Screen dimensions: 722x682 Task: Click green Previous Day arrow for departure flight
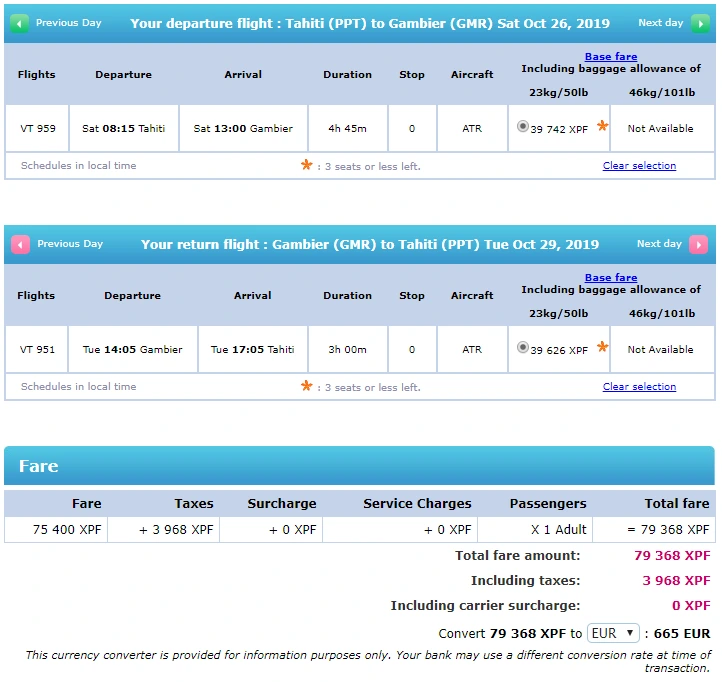[19, 23]
